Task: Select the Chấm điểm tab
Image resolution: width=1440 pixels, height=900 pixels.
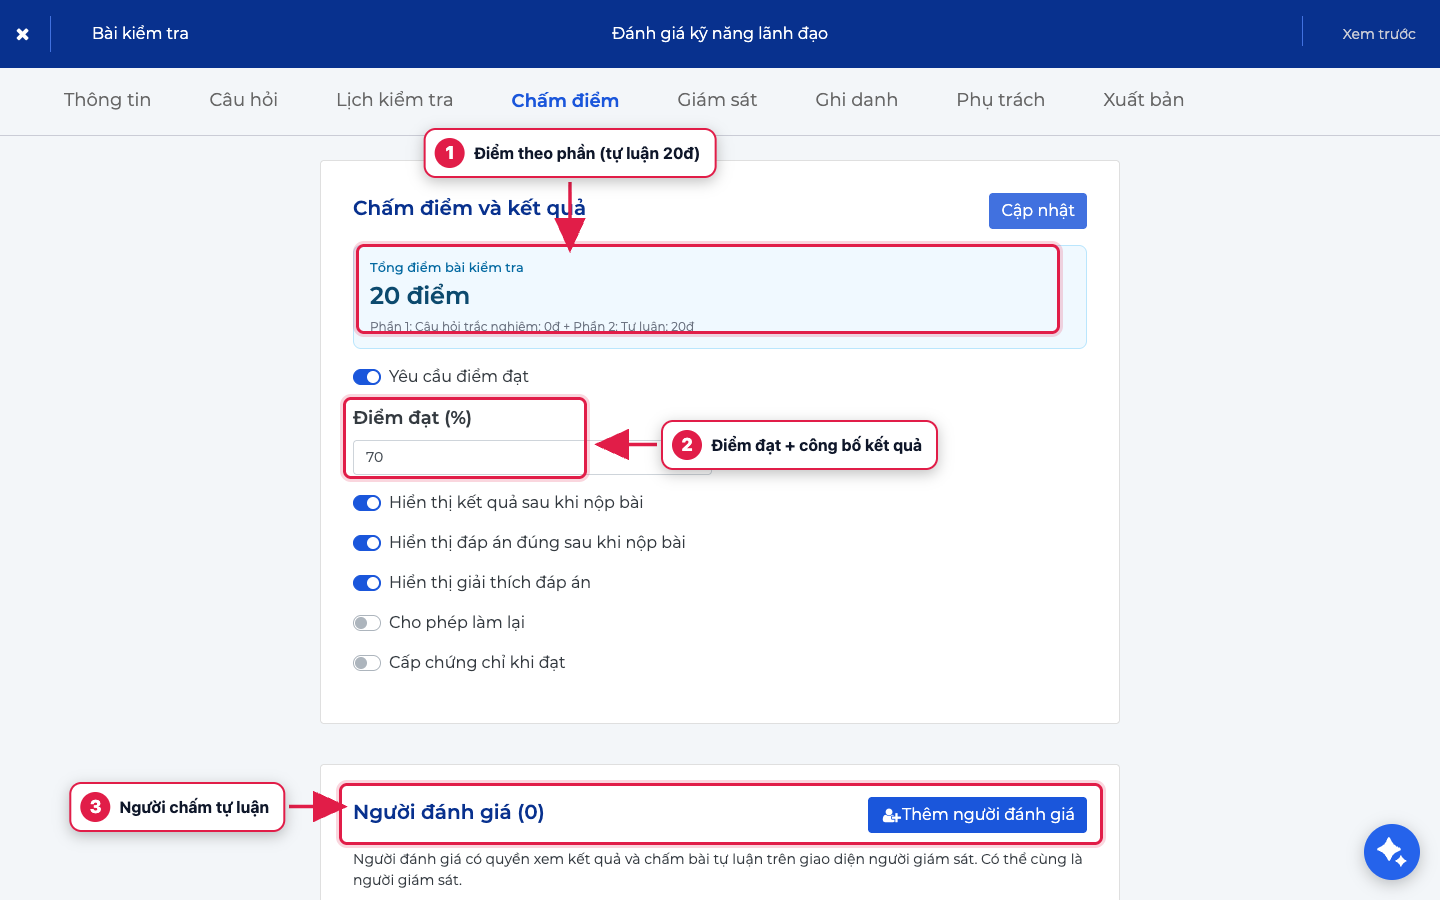Action: (565, 100)
